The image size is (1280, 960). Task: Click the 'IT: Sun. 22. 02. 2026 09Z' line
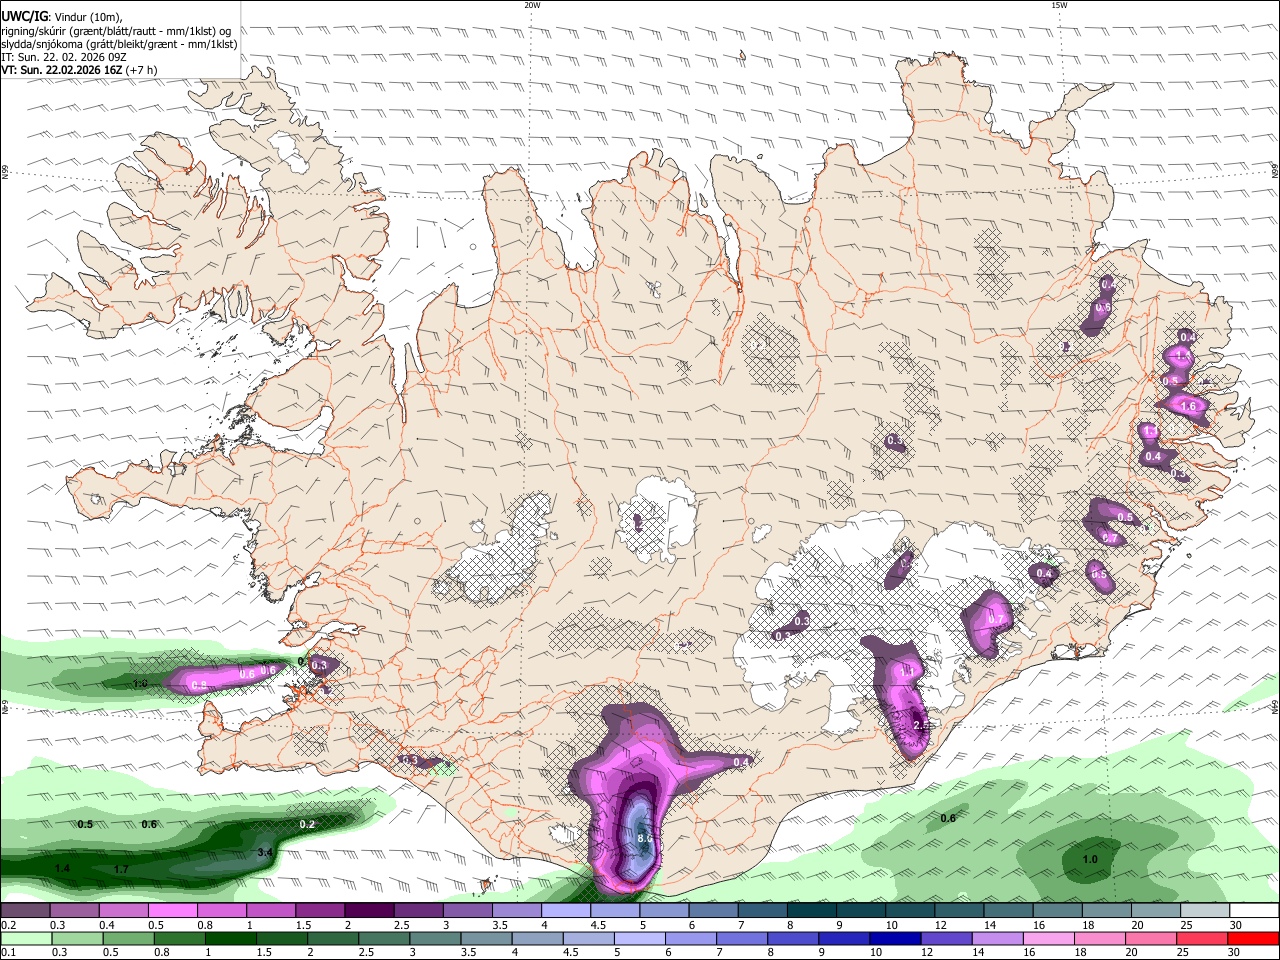[64, 57]
